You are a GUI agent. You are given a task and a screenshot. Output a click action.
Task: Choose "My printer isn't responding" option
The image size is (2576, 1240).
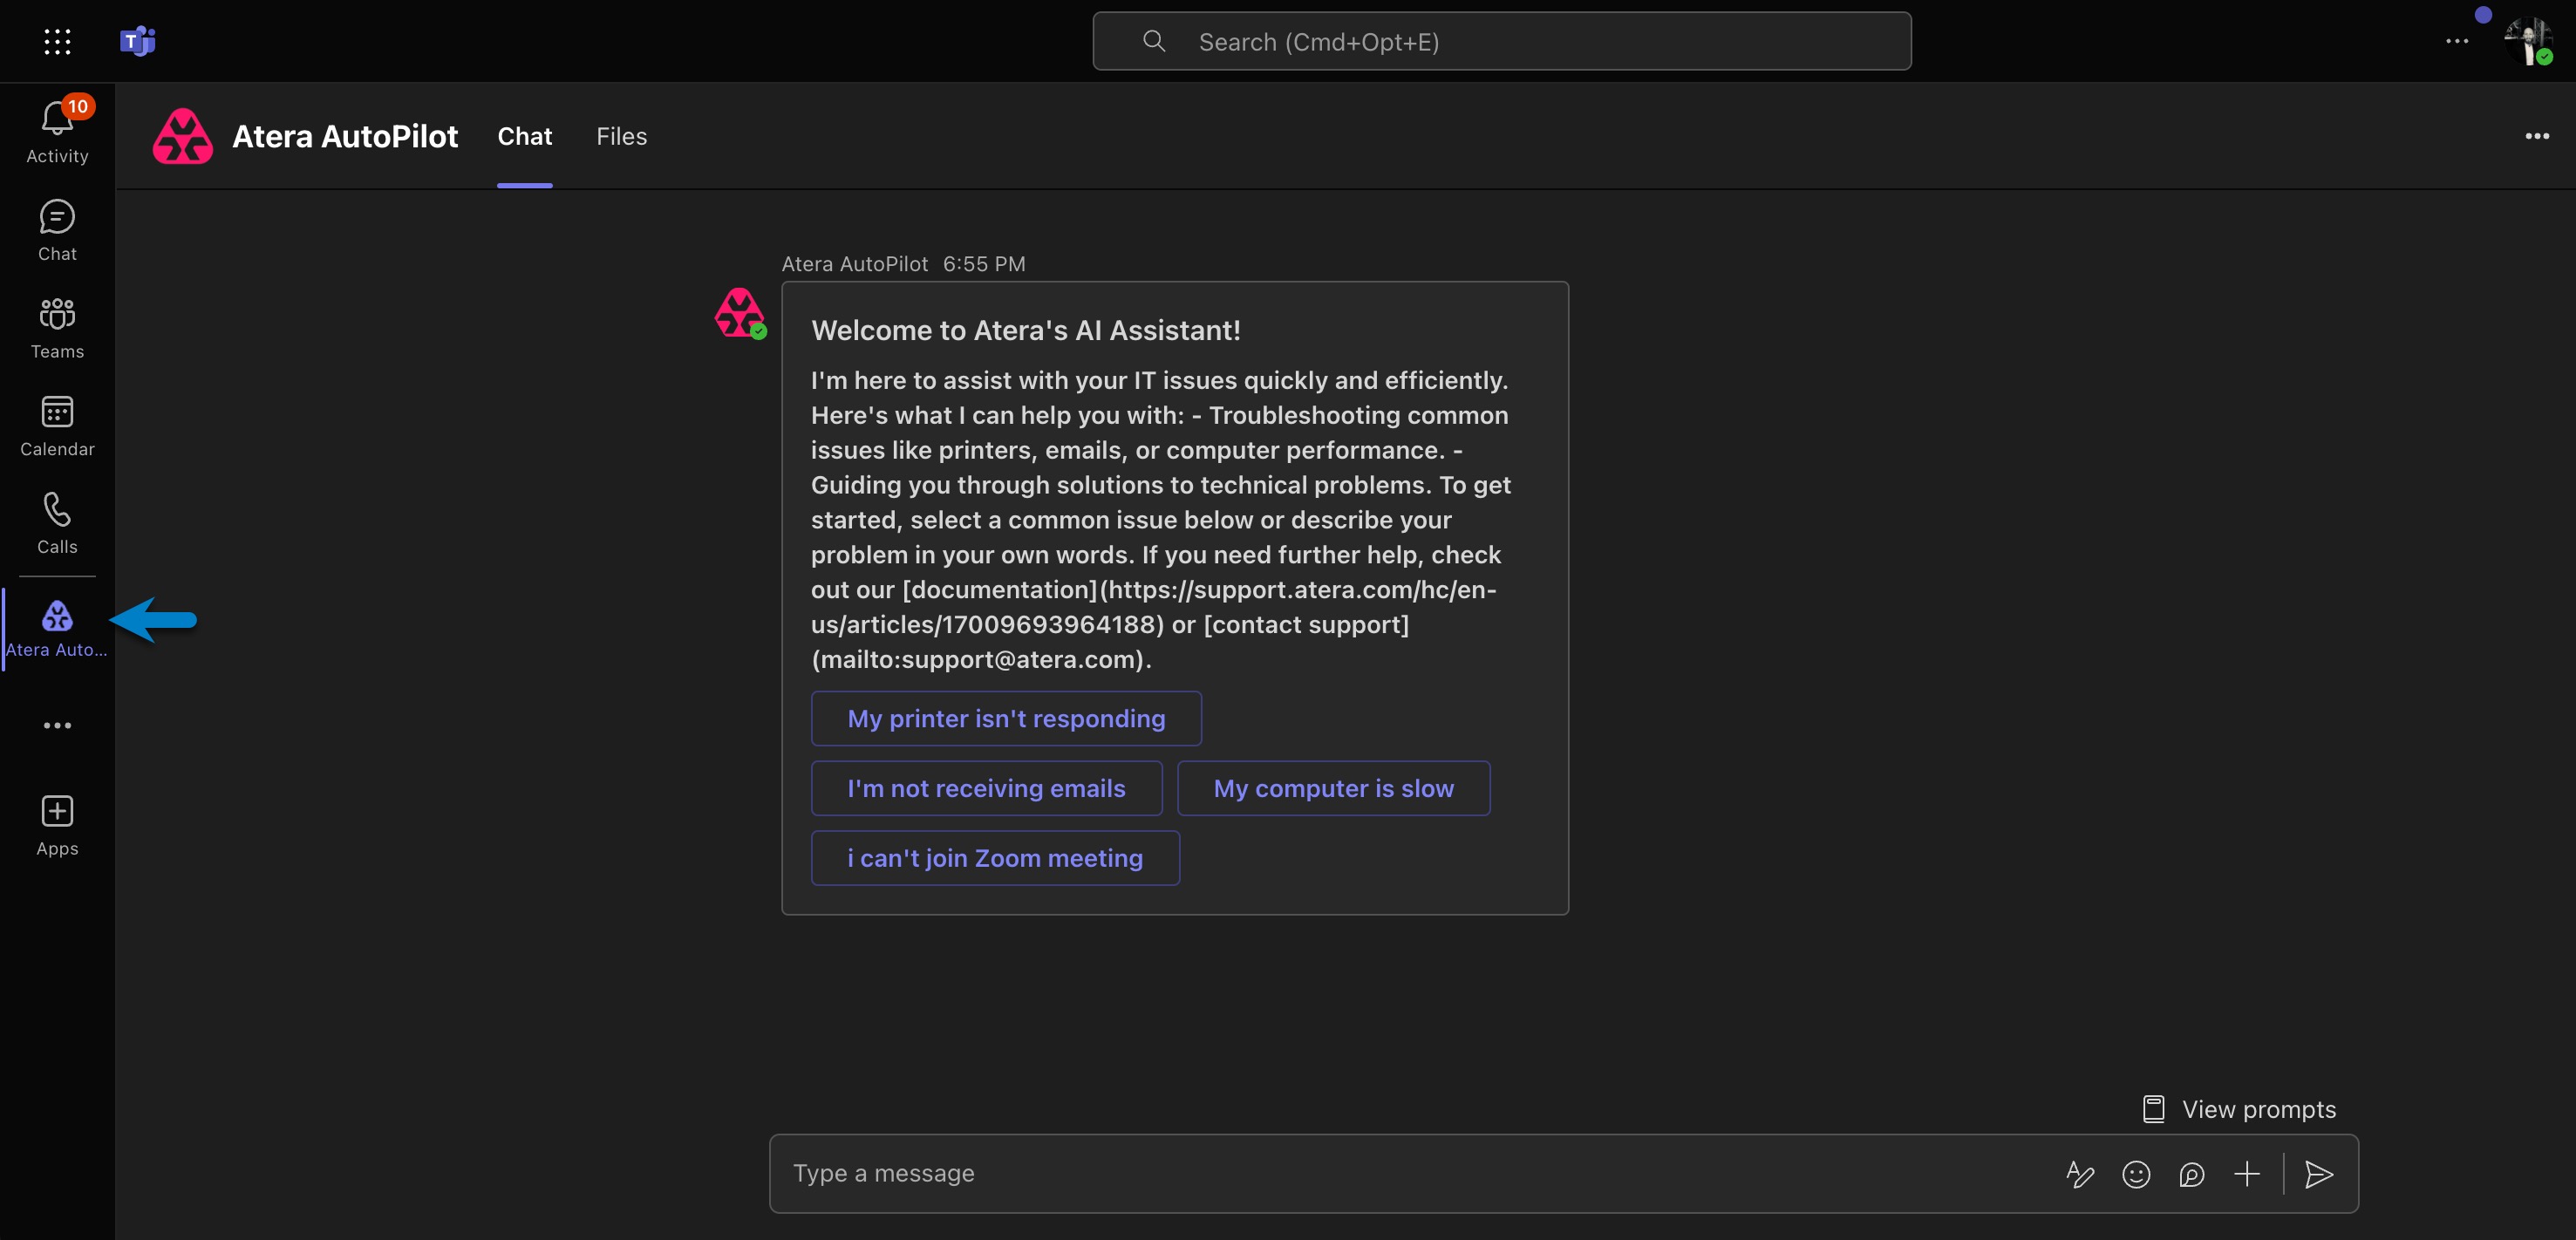[x=1006, y=718]
